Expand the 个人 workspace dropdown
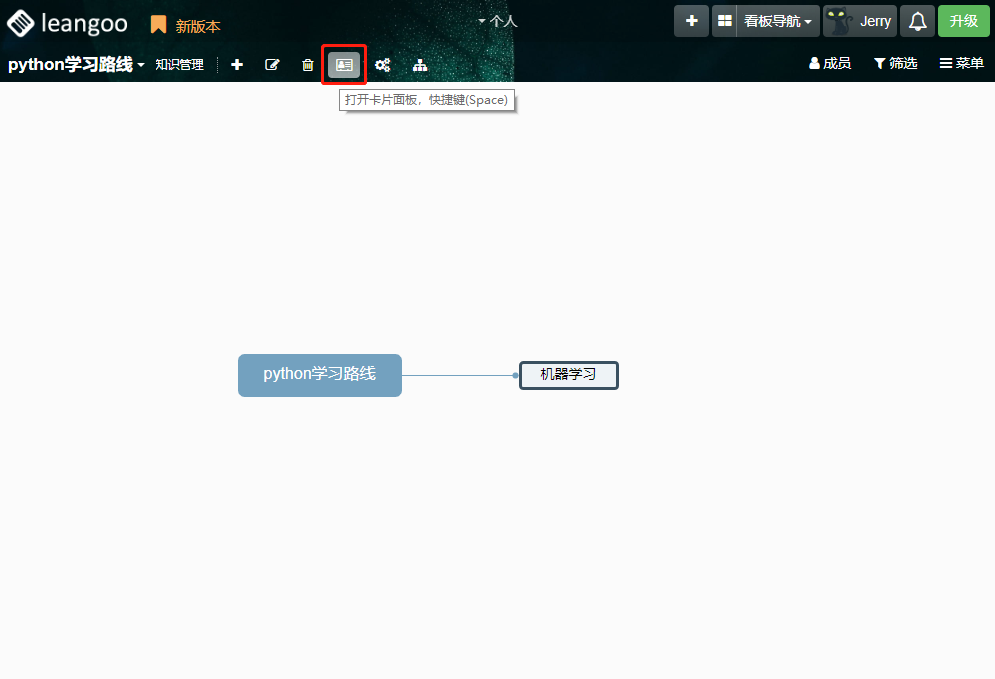The image size is (995, 679). click(498, 21)
